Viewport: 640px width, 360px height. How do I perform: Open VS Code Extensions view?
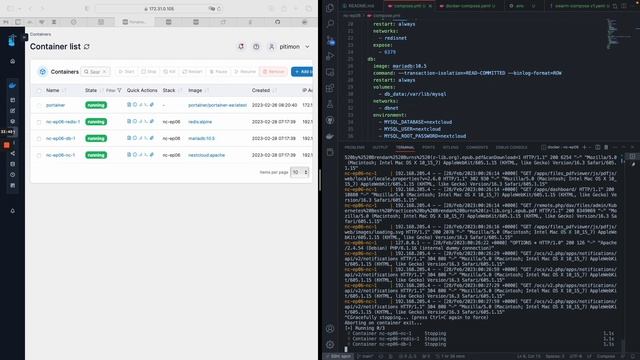point(330,88)
